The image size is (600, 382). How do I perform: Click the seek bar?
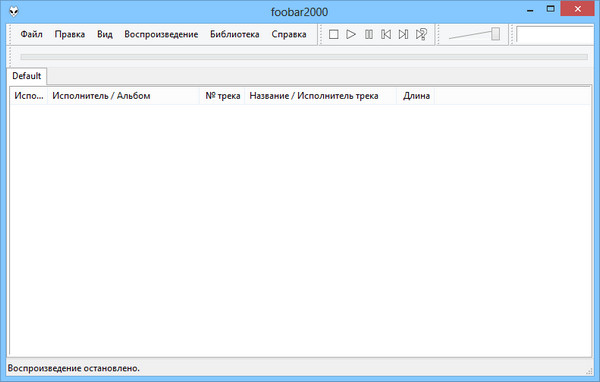[x=304, y=57]
